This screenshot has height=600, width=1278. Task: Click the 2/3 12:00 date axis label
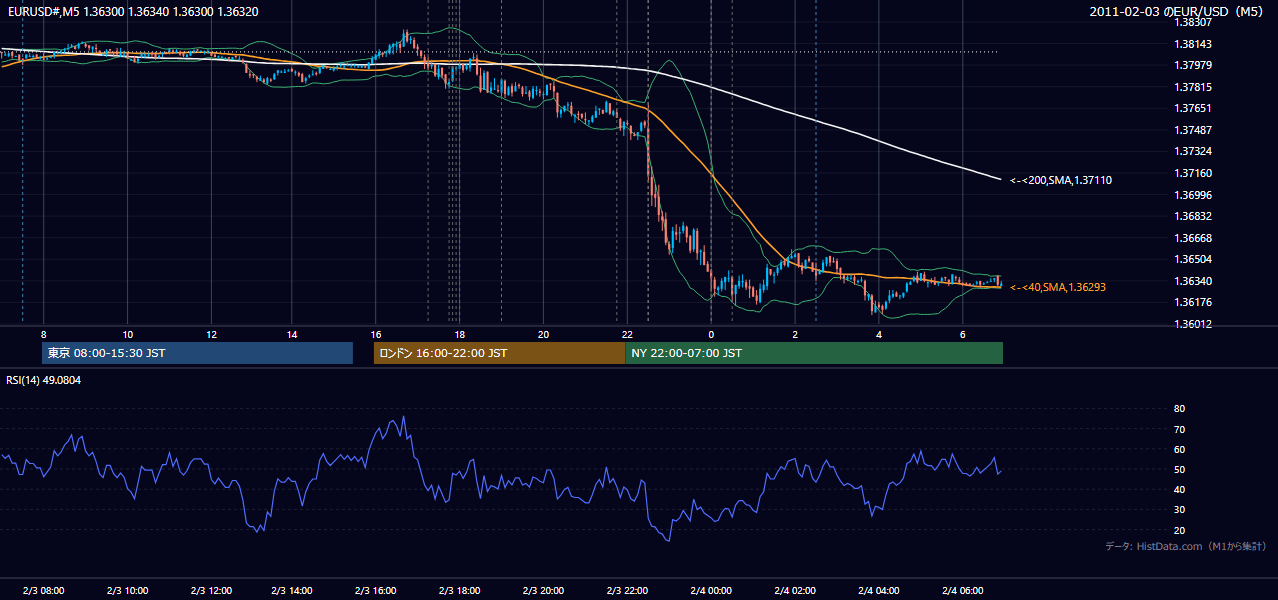211,591
